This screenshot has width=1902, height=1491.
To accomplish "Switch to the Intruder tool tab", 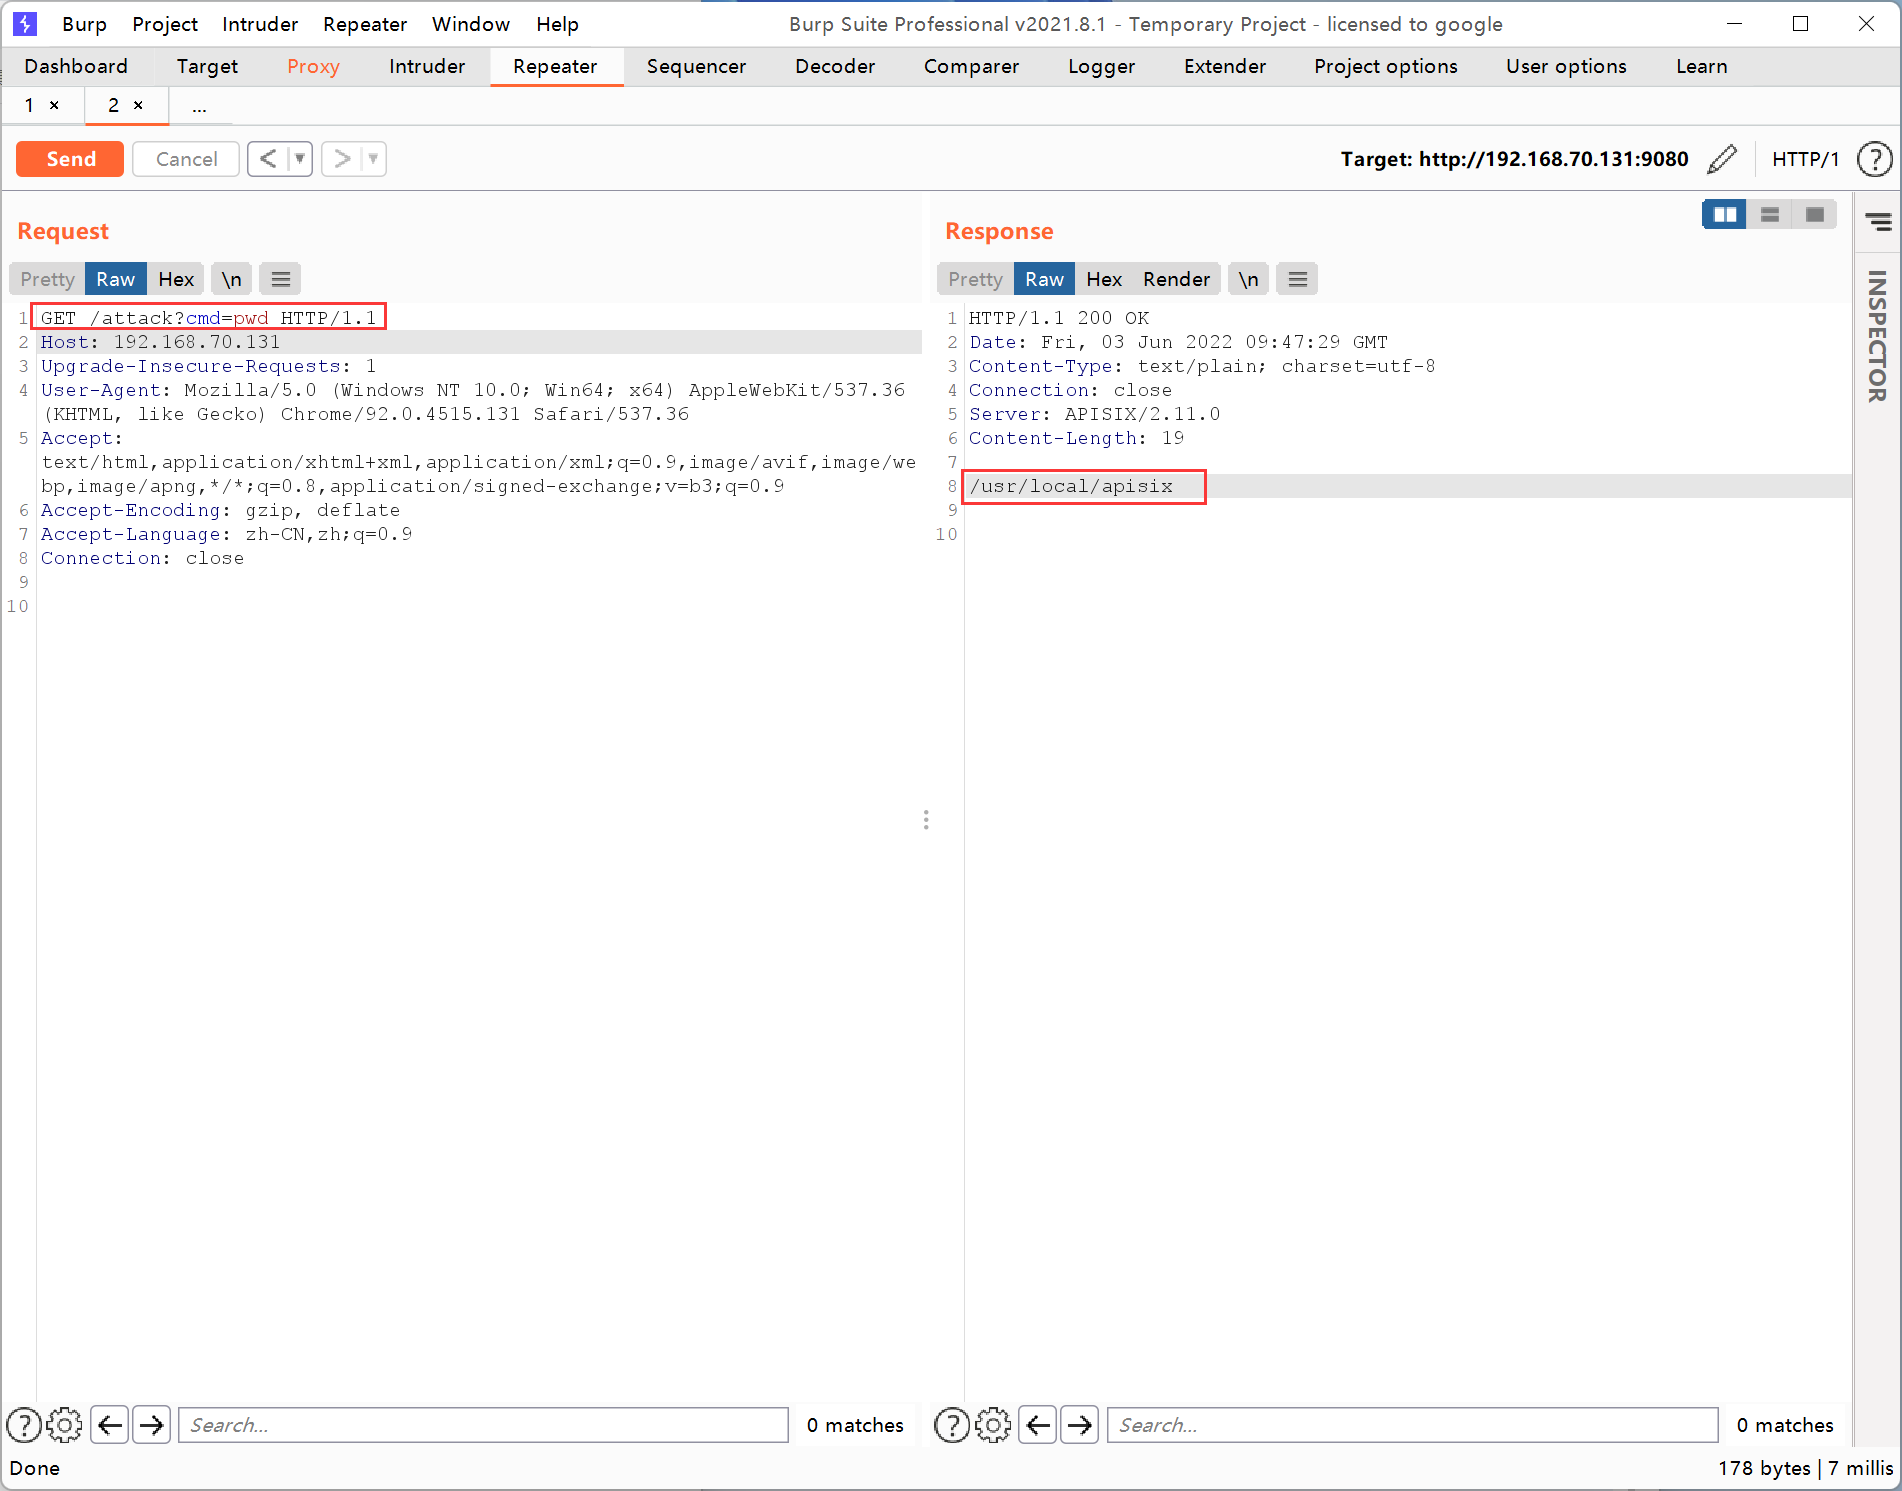I will (427, 66).
